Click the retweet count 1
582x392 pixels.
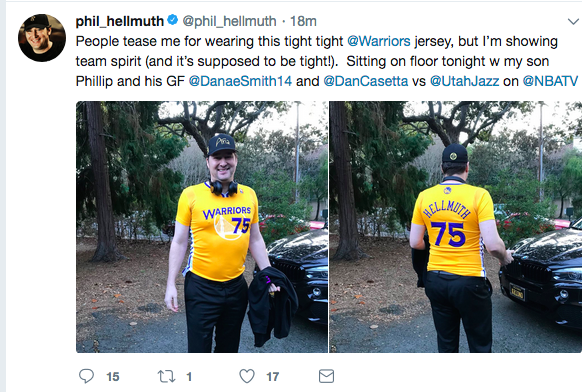[x=189, y=377]
